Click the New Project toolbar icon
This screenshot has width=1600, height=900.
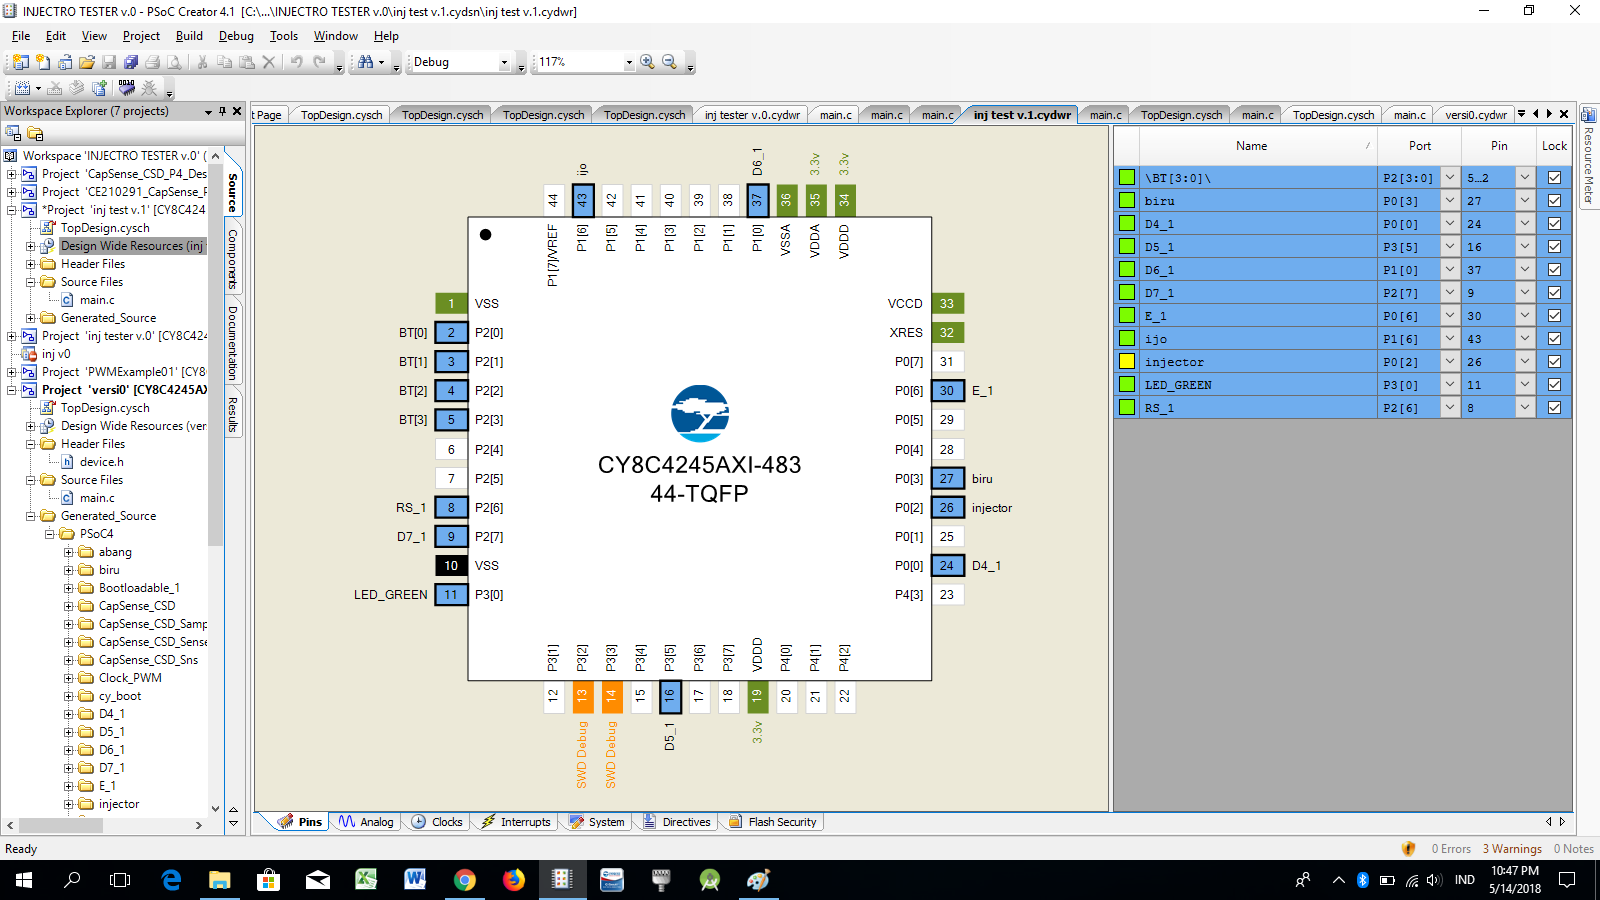[x=20, y=62]
